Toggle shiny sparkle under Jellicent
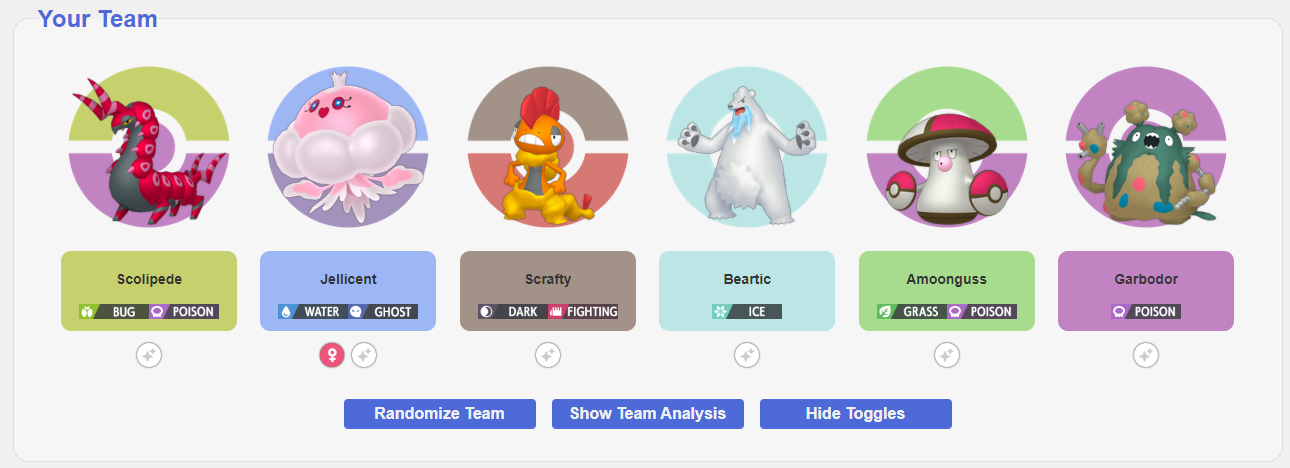Viewport: 1290px width, 468px height. 364,355
